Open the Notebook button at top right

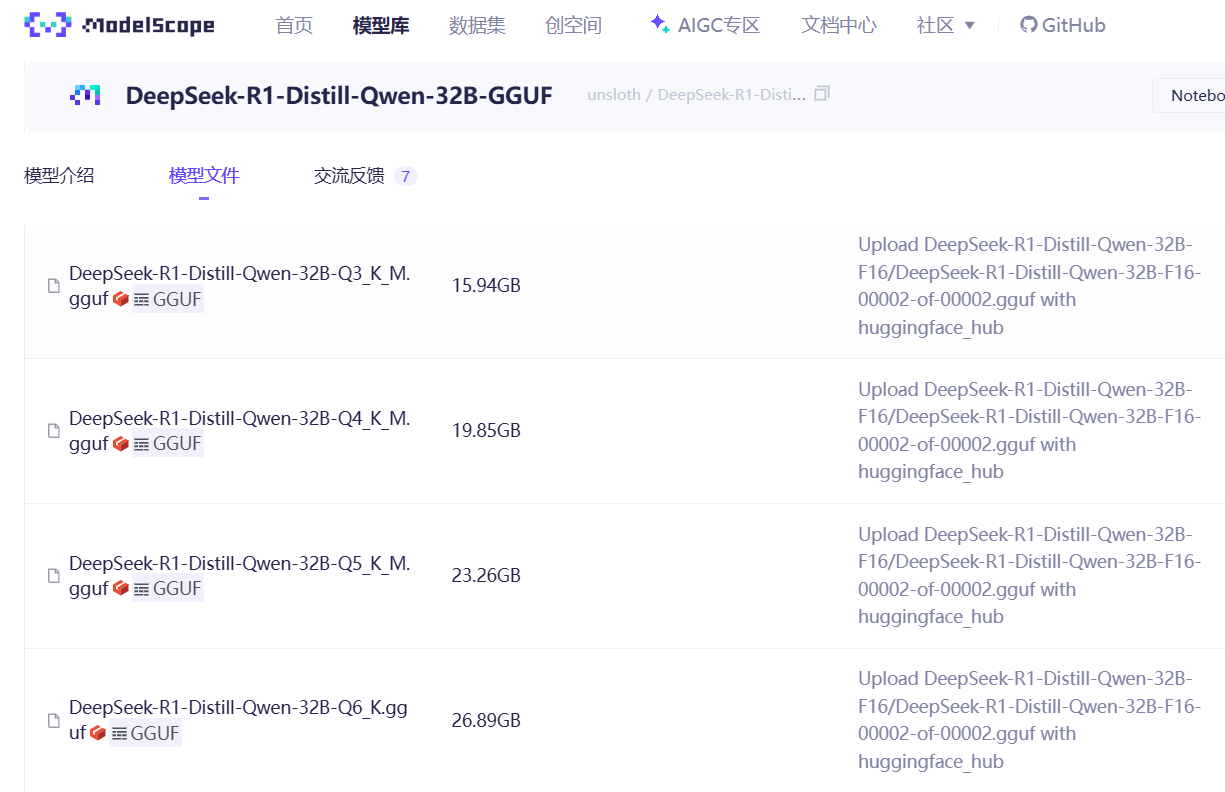(x=1189, y=95)
